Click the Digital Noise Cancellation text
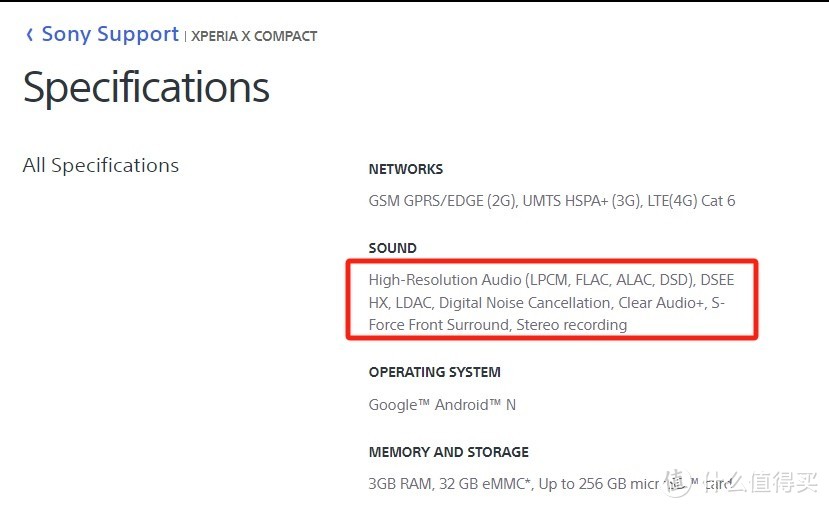This screenshot has height=508, width=829. [525, 303]
